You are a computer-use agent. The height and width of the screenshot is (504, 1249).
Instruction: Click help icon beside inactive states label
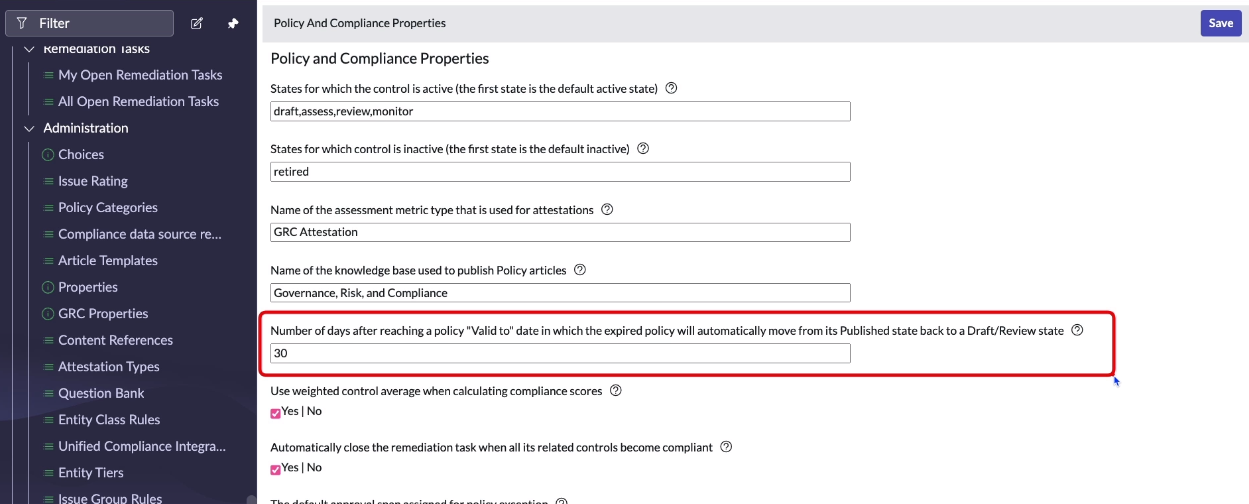tap(643, 148)
